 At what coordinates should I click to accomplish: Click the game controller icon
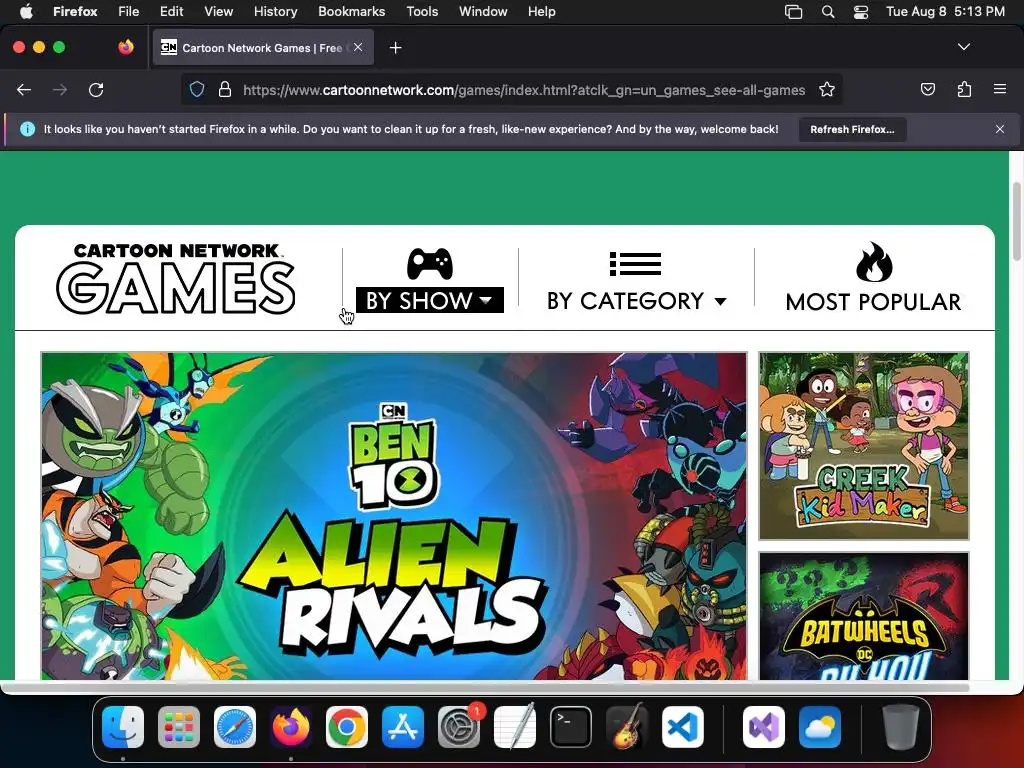(430, 264)
